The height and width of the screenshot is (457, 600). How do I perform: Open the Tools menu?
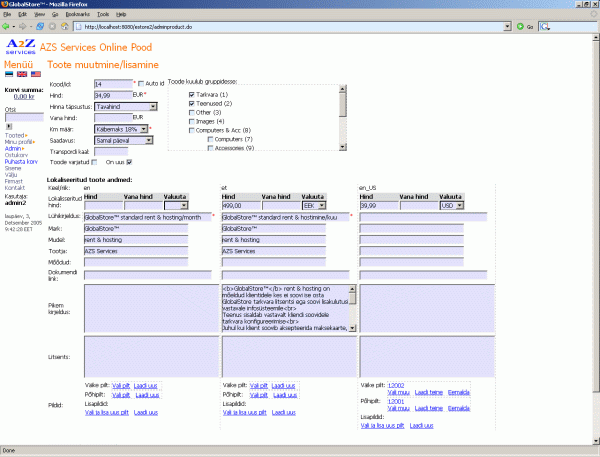(103, 14)
